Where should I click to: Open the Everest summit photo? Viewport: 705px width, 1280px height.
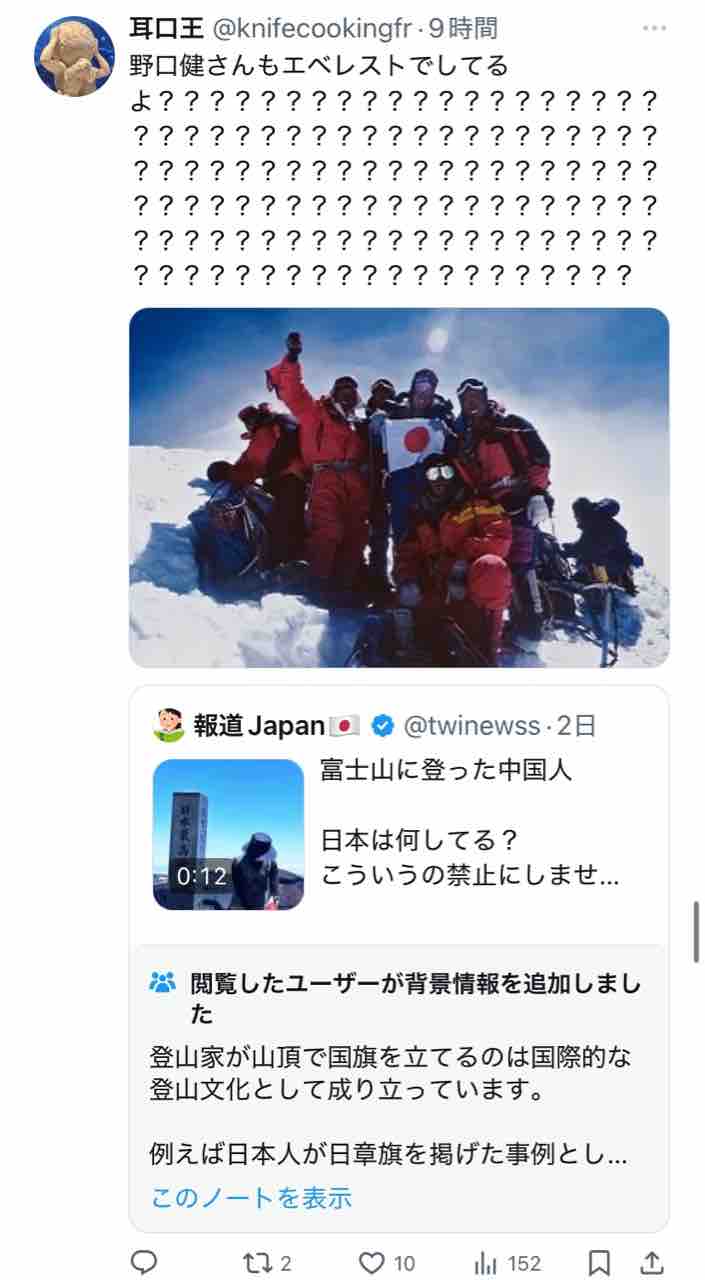click(x=399, y=487)
